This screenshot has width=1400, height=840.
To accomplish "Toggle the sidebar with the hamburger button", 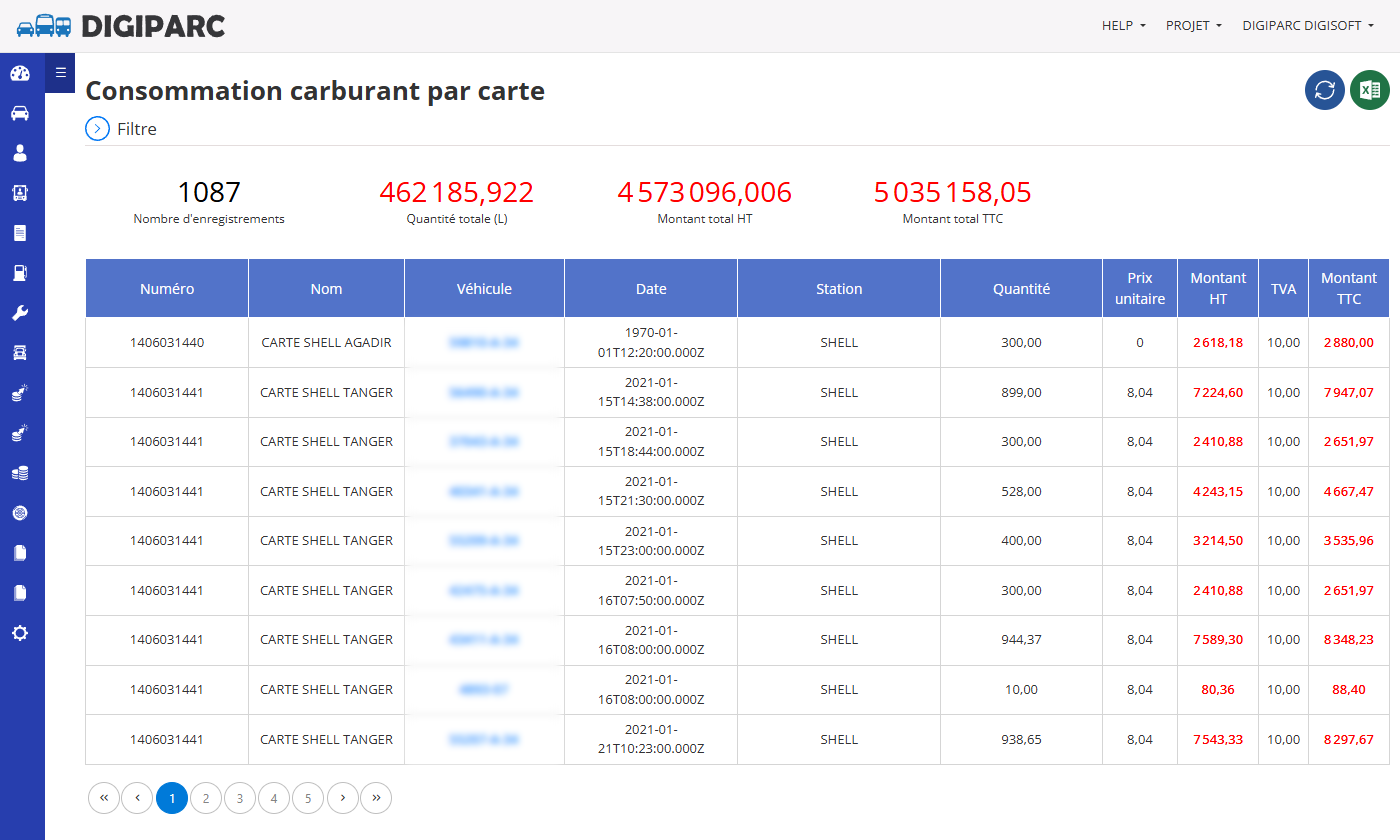I will [x=60, y=72].
